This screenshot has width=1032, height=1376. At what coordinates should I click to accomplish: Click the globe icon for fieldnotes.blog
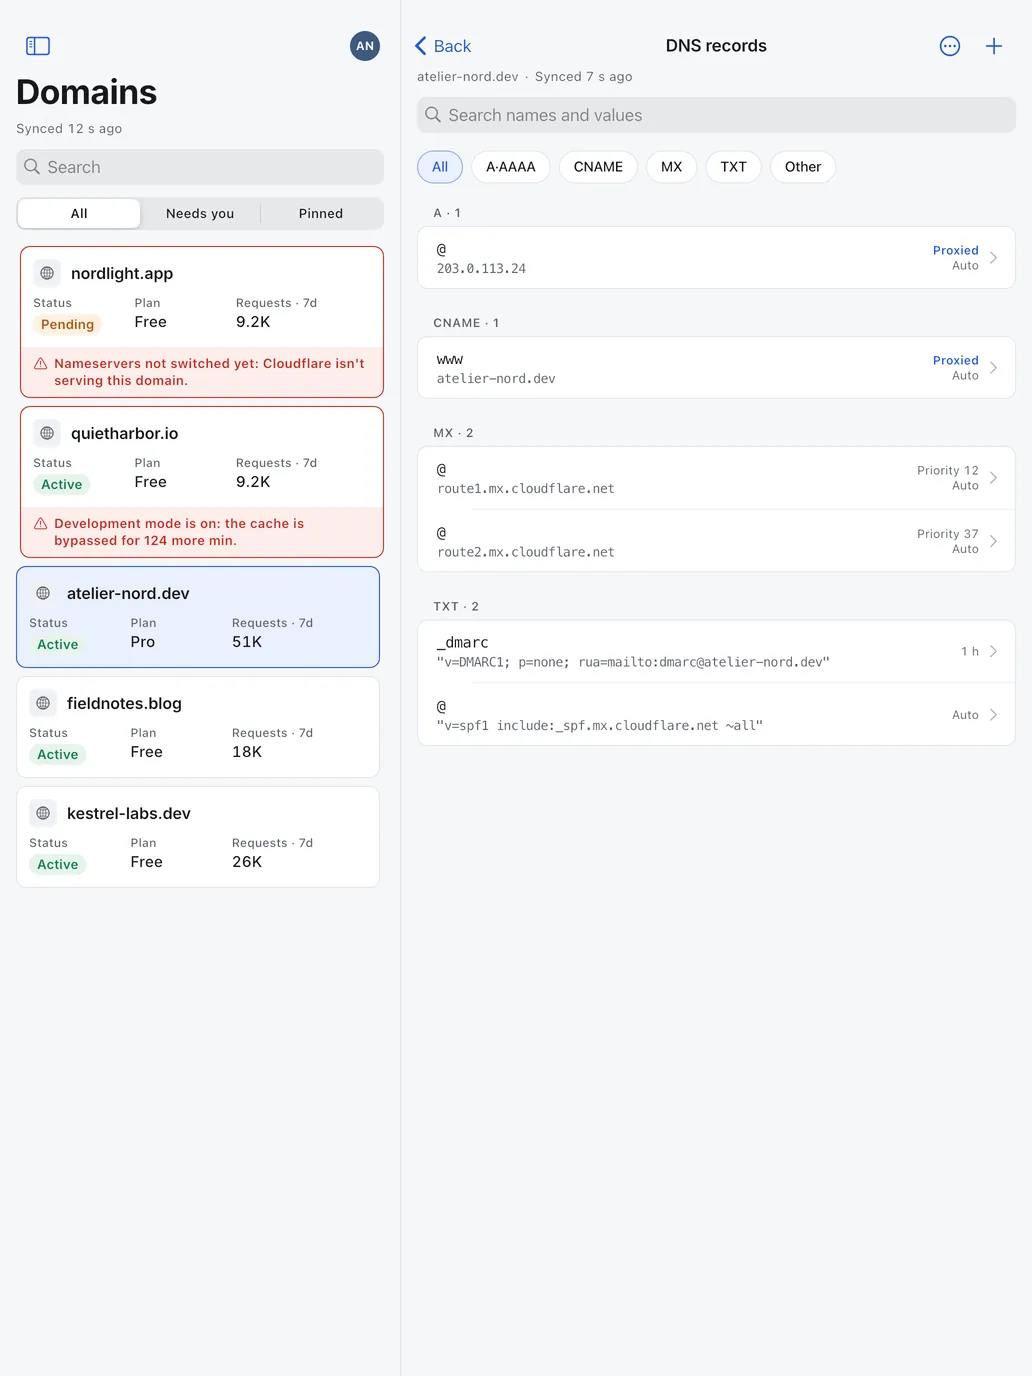point(43,703)
